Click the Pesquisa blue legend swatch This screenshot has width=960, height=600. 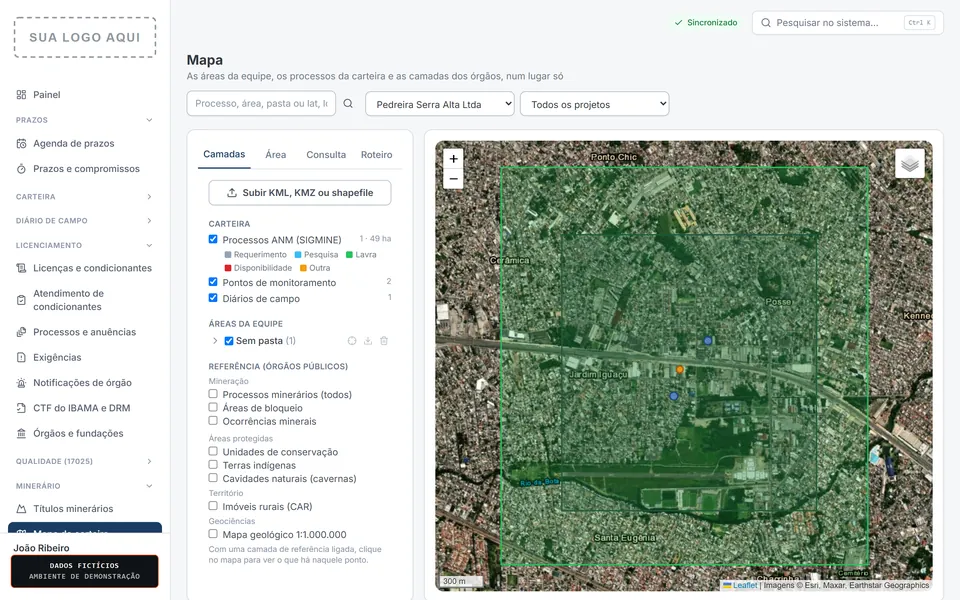[x=298, y=255]
